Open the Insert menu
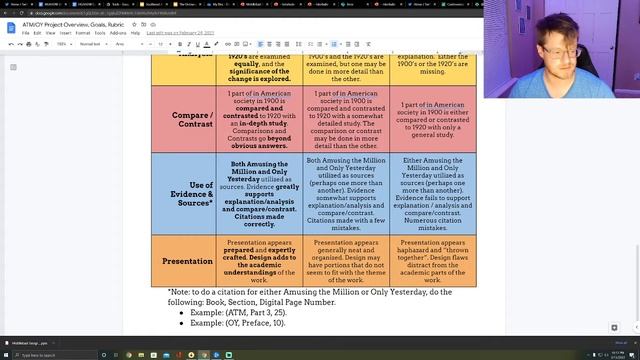 click(x=65, y=33)
